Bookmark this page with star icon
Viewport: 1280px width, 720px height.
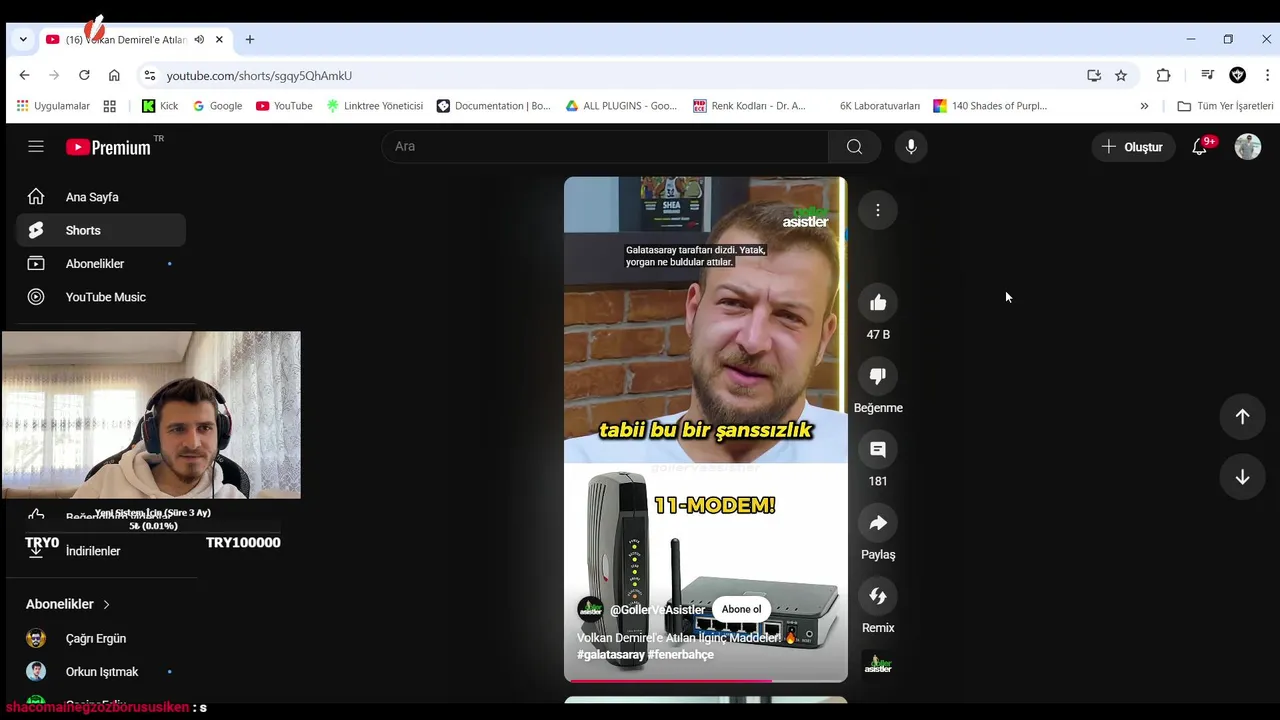1121,75
